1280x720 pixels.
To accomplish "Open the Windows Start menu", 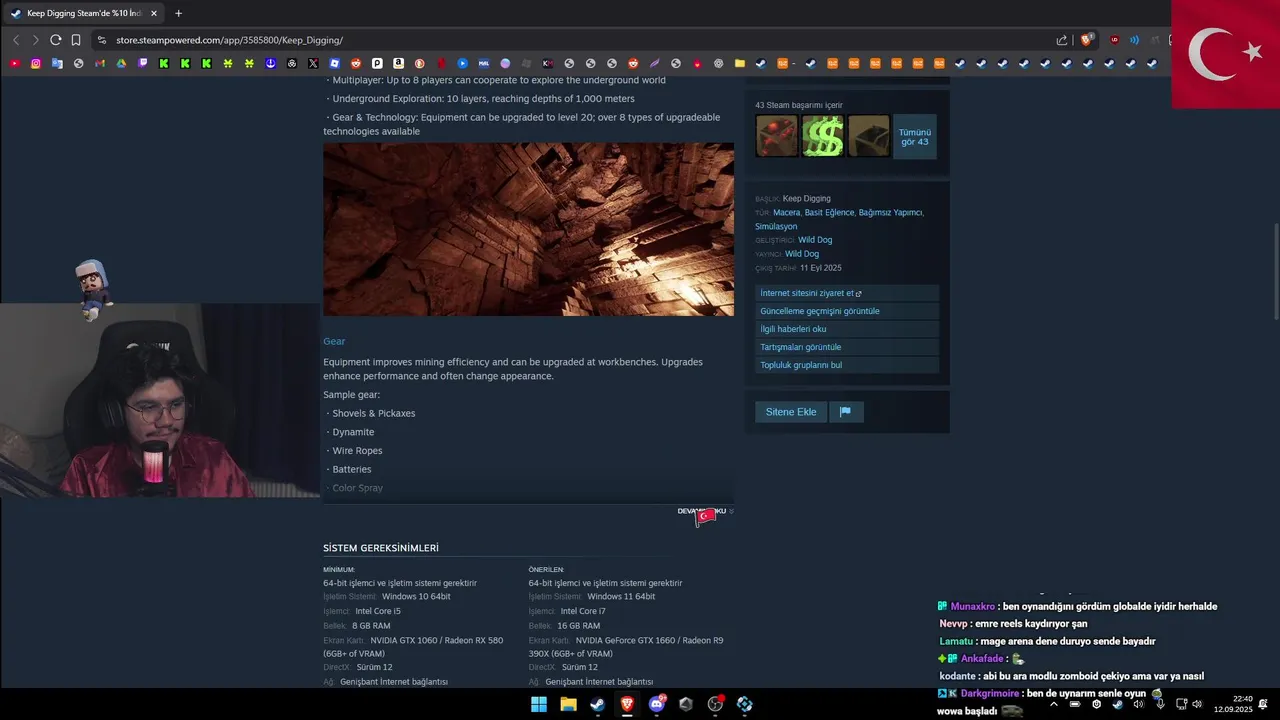I will pos(539,704).
